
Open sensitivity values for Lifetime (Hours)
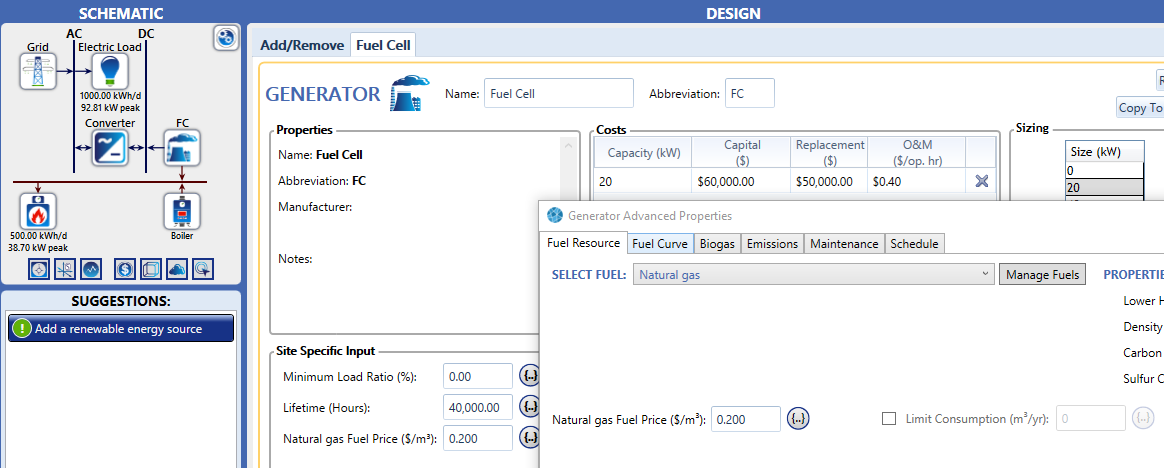point(530,407)
